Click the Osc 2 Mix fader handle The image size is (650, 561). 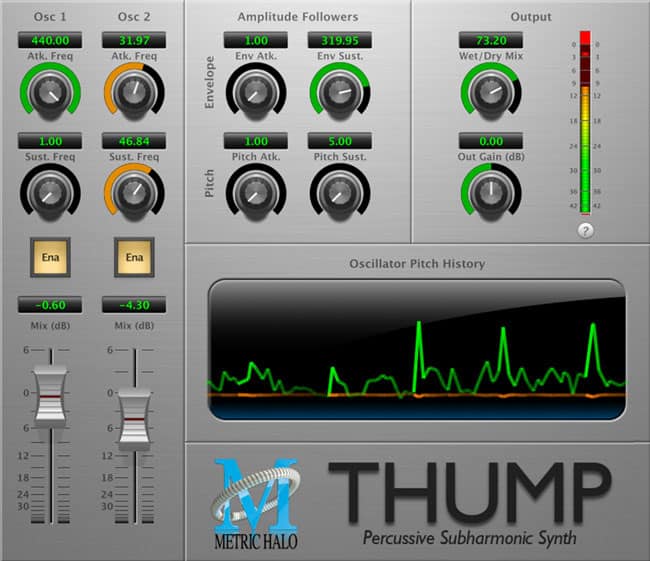[134, 420]
